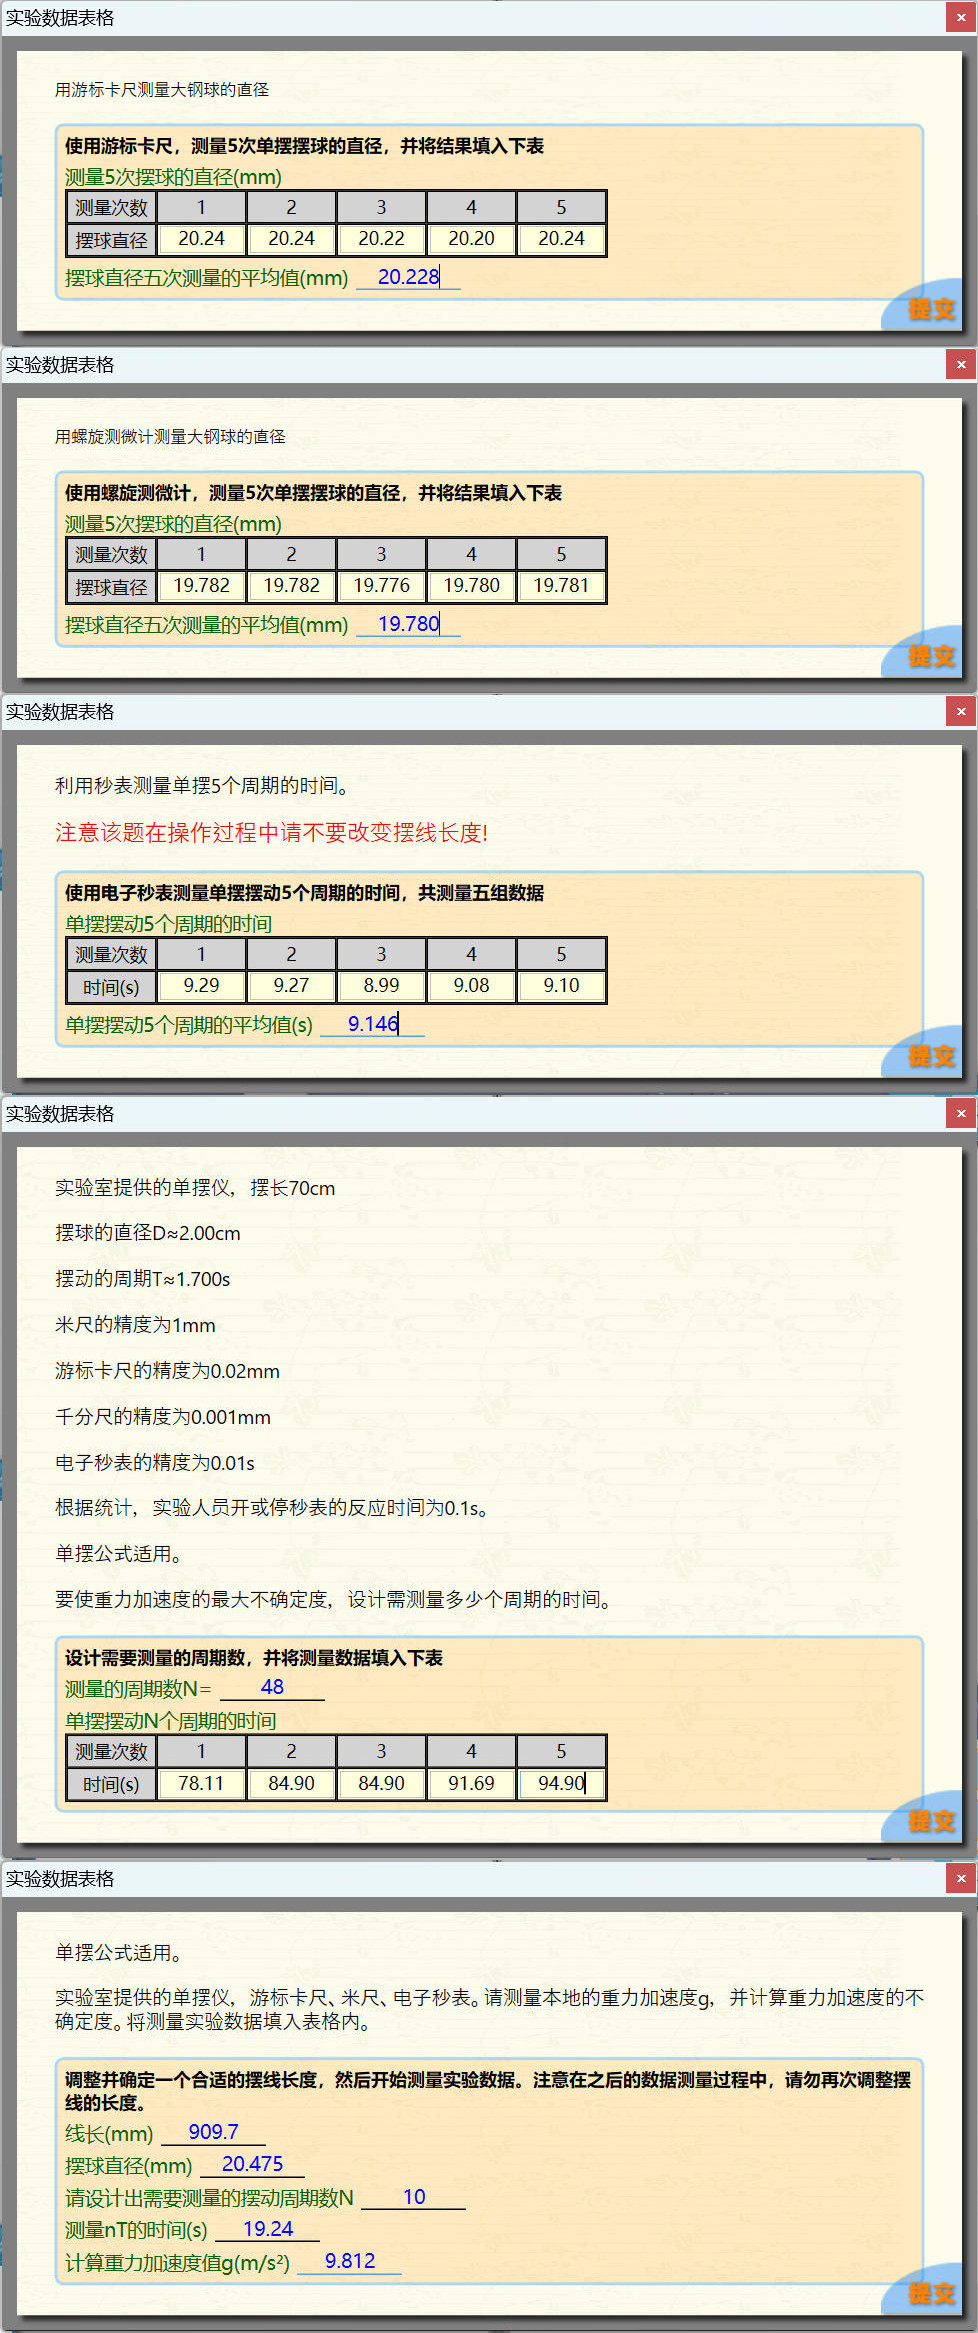Screen dimensions: 978x2333
Task: Submit the vernier caliper diameter measurements
Action: (x=931, y=309)
